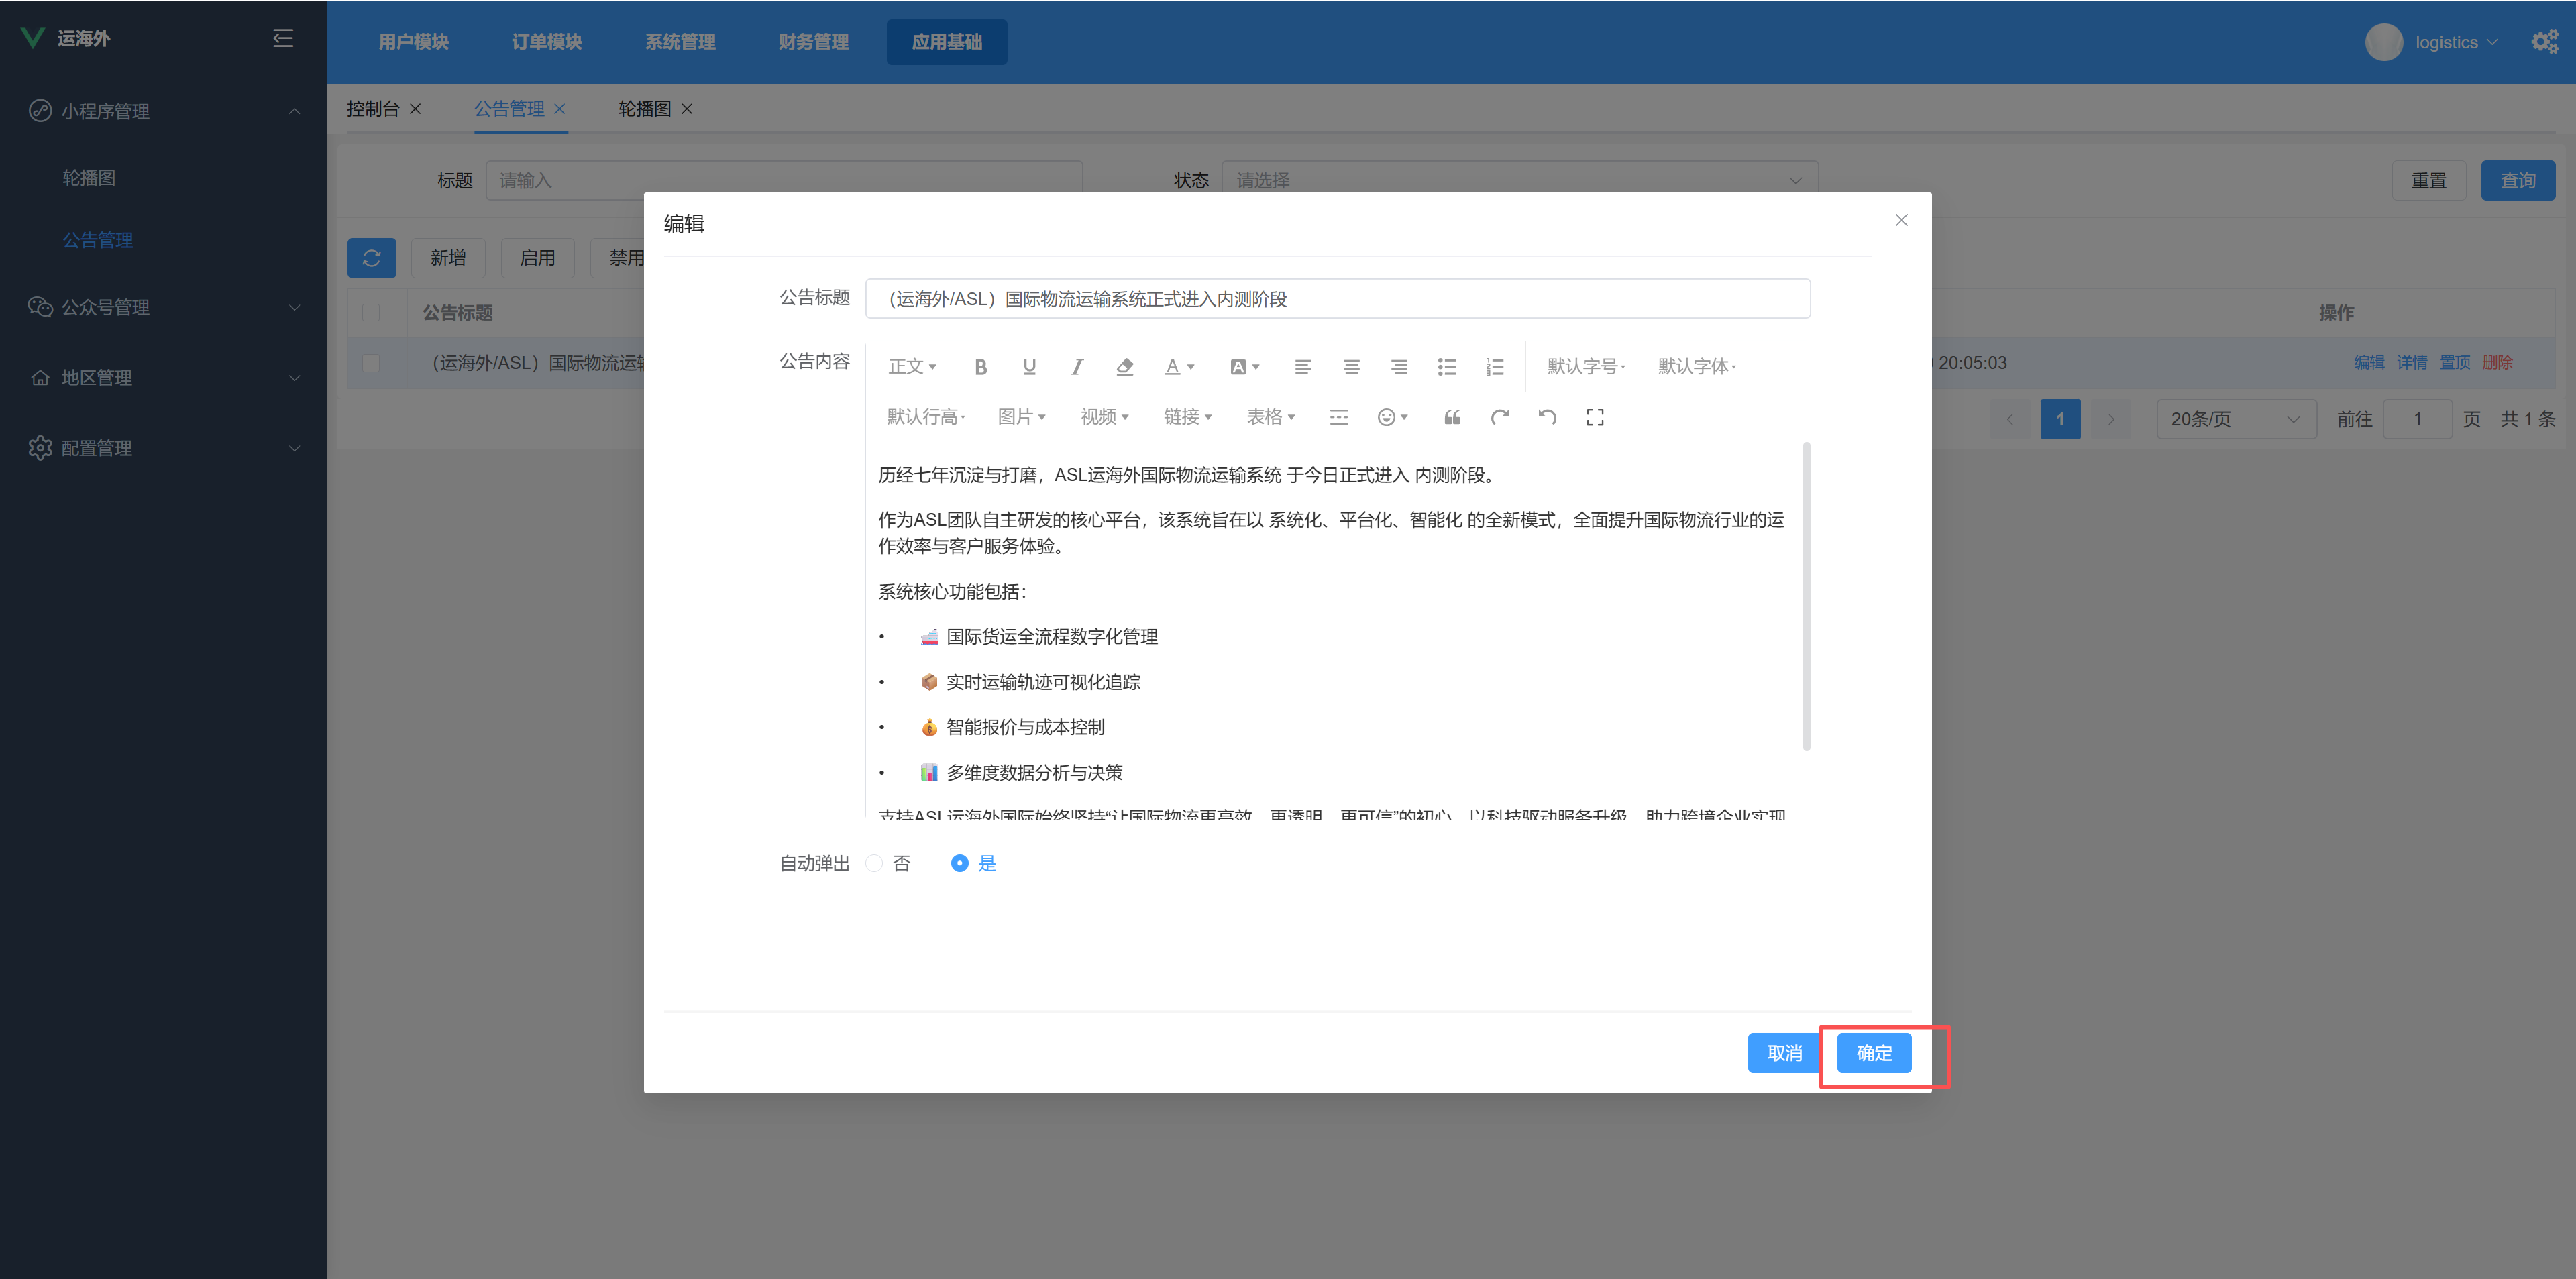The image size is (2576, 1279).
Task: Insert an ordered list in the editor
Action: click(1494, 366)
